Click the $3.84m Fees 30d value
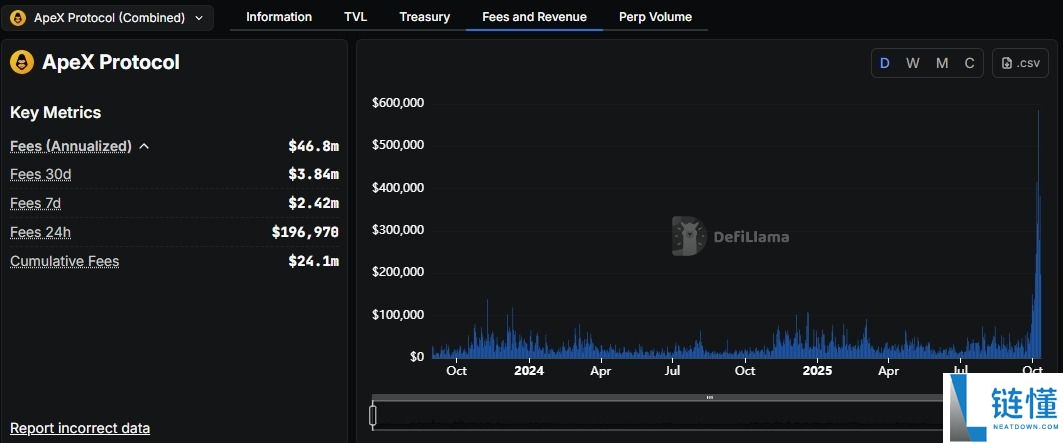The image size is (1063, 443). (313, 174)
